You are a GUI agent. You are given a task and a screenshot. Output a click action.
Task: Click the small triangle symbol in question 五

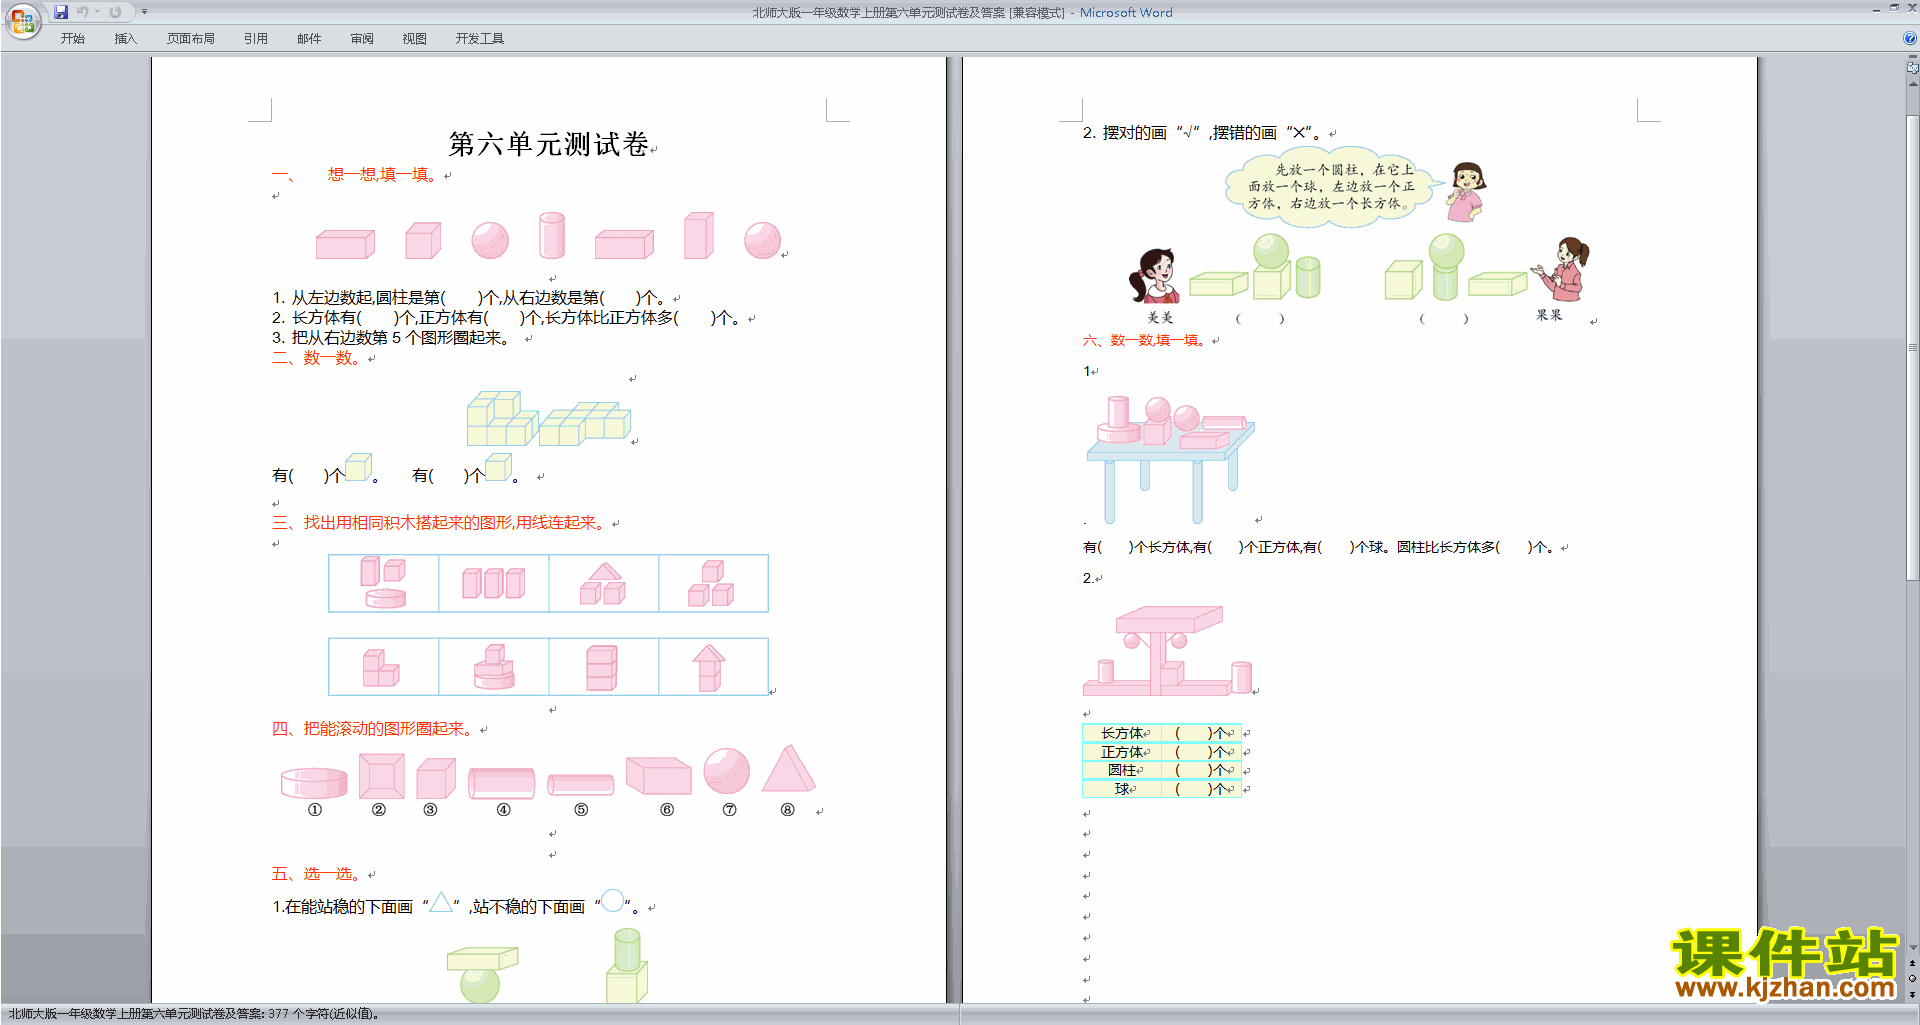pos(441,902)
